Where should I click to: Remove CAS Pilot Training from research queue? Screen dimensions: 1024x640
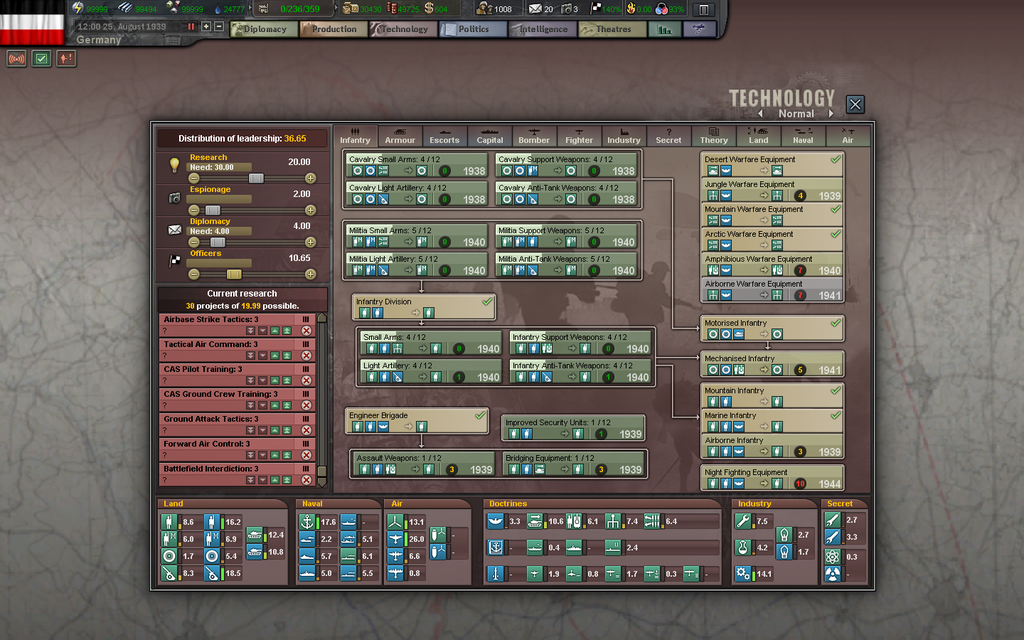(x=306, y=380)
